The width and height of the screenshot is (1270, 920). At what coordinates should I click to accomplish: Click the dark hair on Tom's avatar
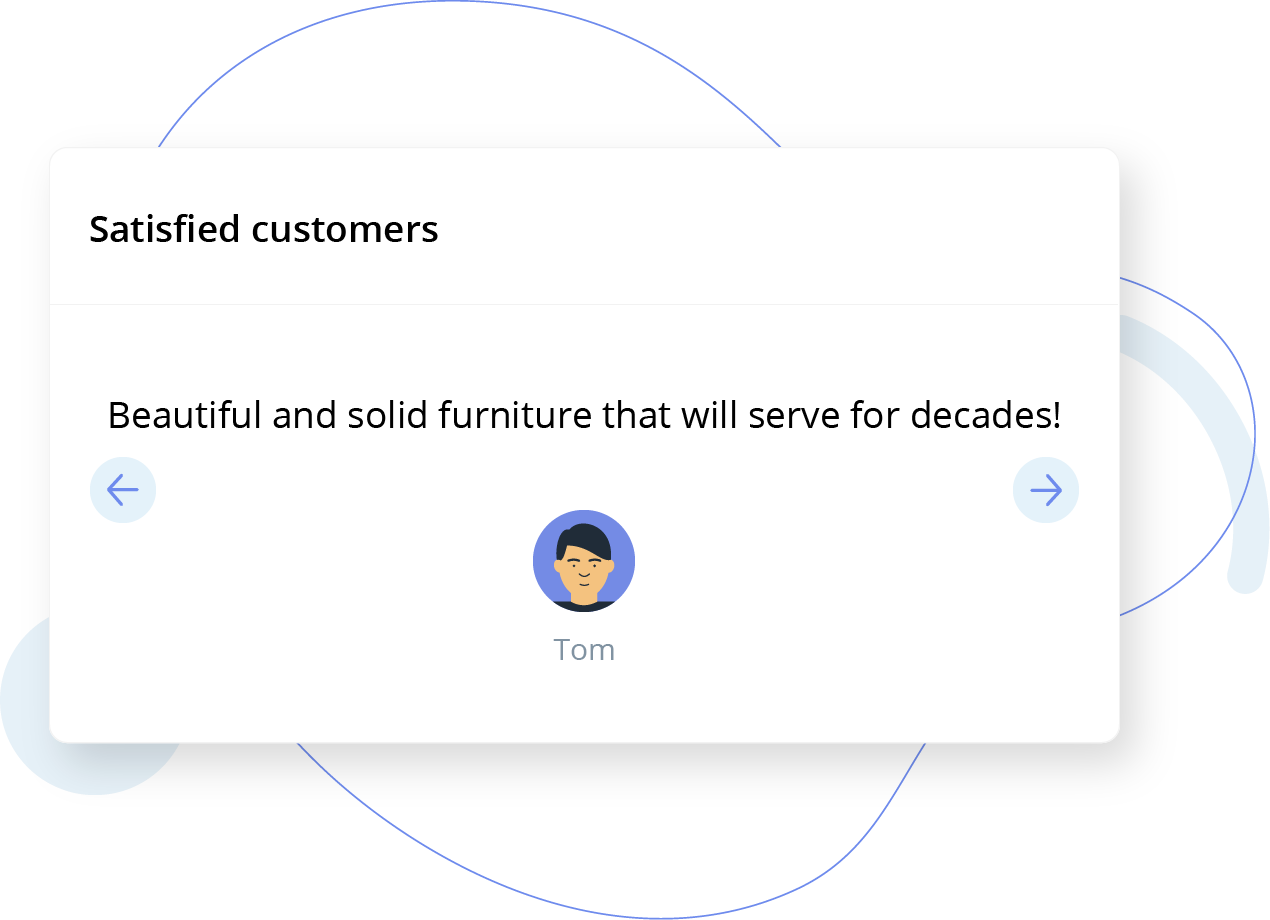point(585,535)
